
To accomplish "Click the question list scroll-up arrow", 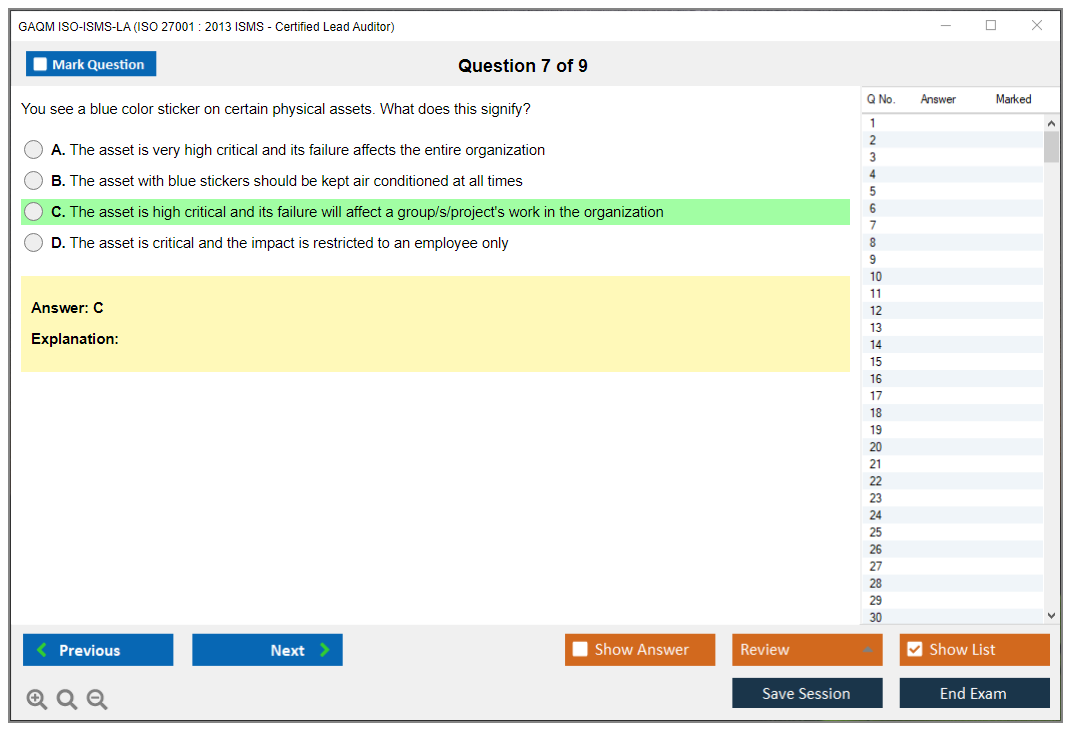I will (1050, 123).
